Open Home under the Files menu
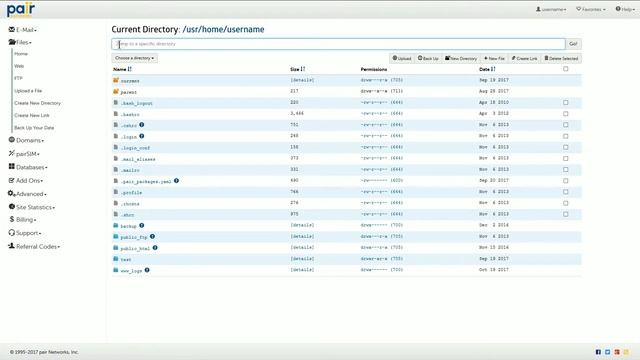This screenshot has width=640, height=360. click(21, 54)
